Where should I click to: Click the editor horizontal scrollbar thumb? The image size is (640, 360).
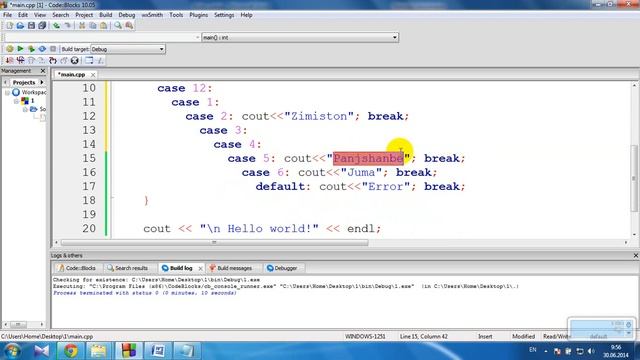tap(214, 242)
